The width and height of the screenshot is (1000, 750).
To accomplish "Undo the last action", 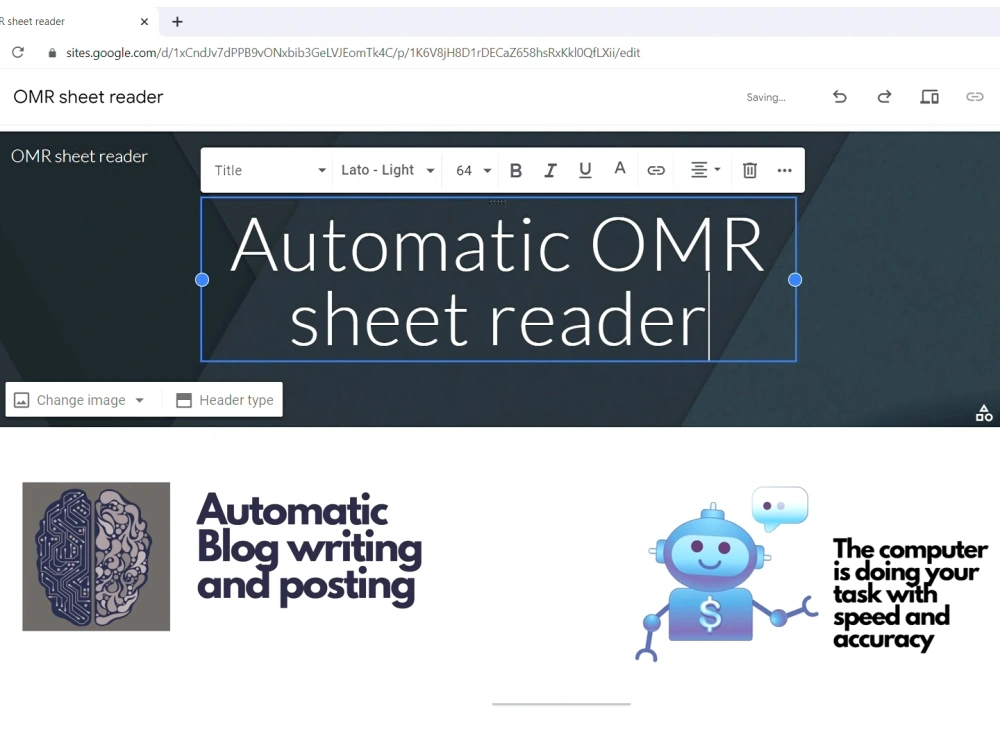I will pos(839,97).
